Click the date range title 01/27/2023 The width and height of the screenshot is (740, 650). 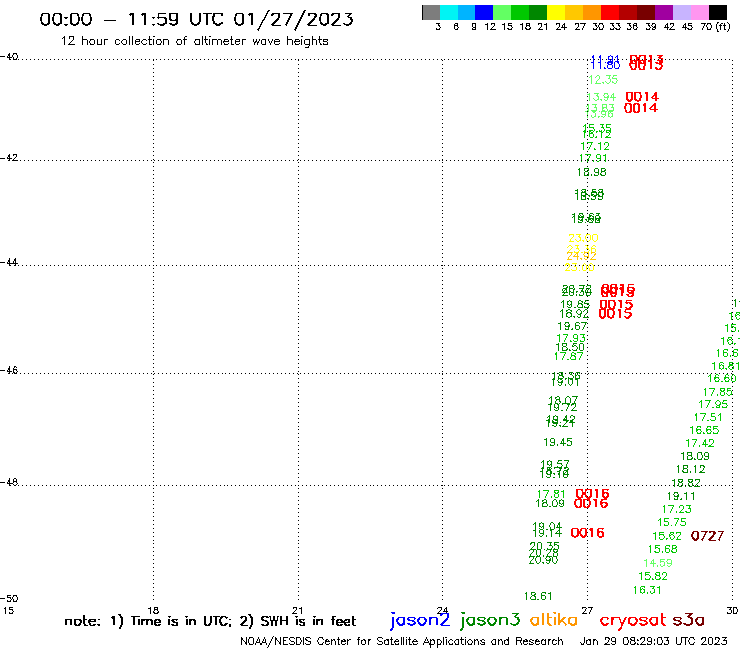click(x=196, y=20)
